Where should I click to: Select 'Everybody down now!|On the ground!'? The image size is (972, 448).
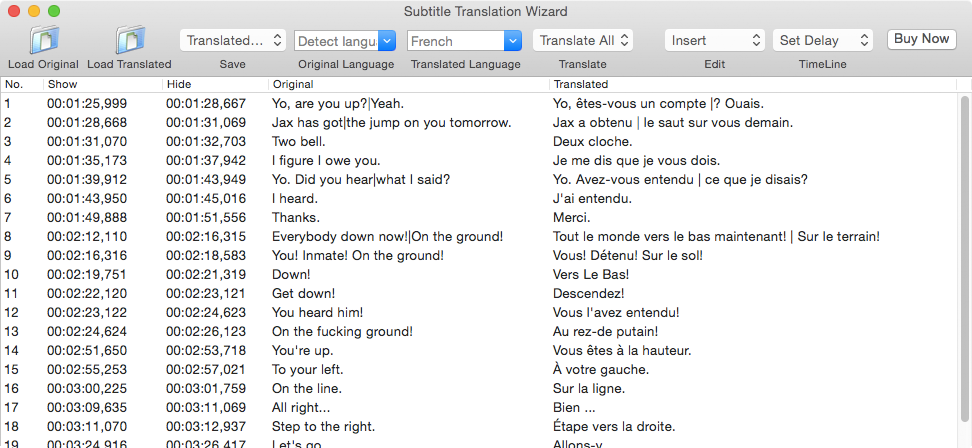coord(387,237)
